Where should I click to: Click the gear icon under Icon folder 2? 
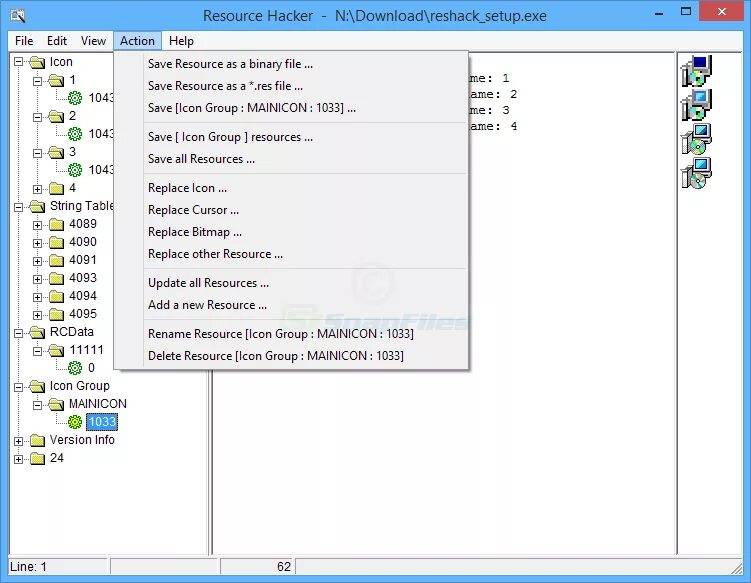(75, 134)
